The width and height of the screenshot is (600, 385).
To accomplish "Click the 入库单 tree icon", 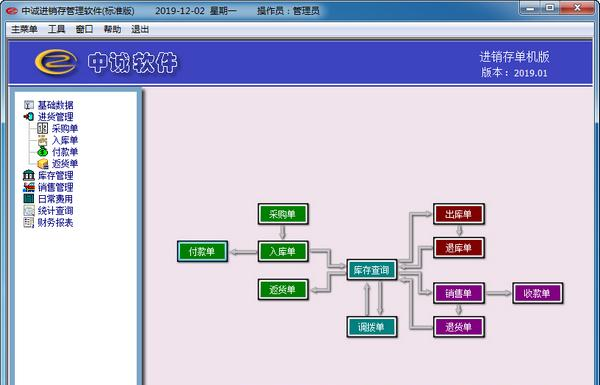I will [x=42, y=140].
